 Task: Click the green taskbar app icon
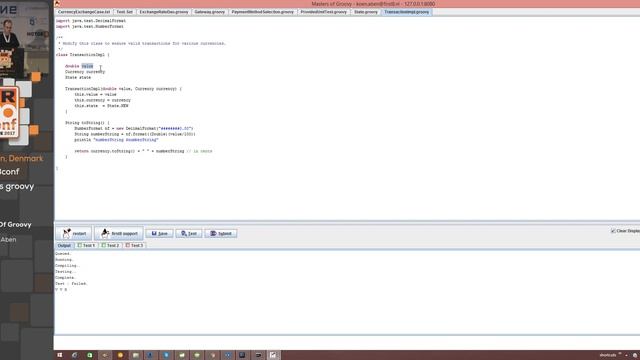point(89,355)
